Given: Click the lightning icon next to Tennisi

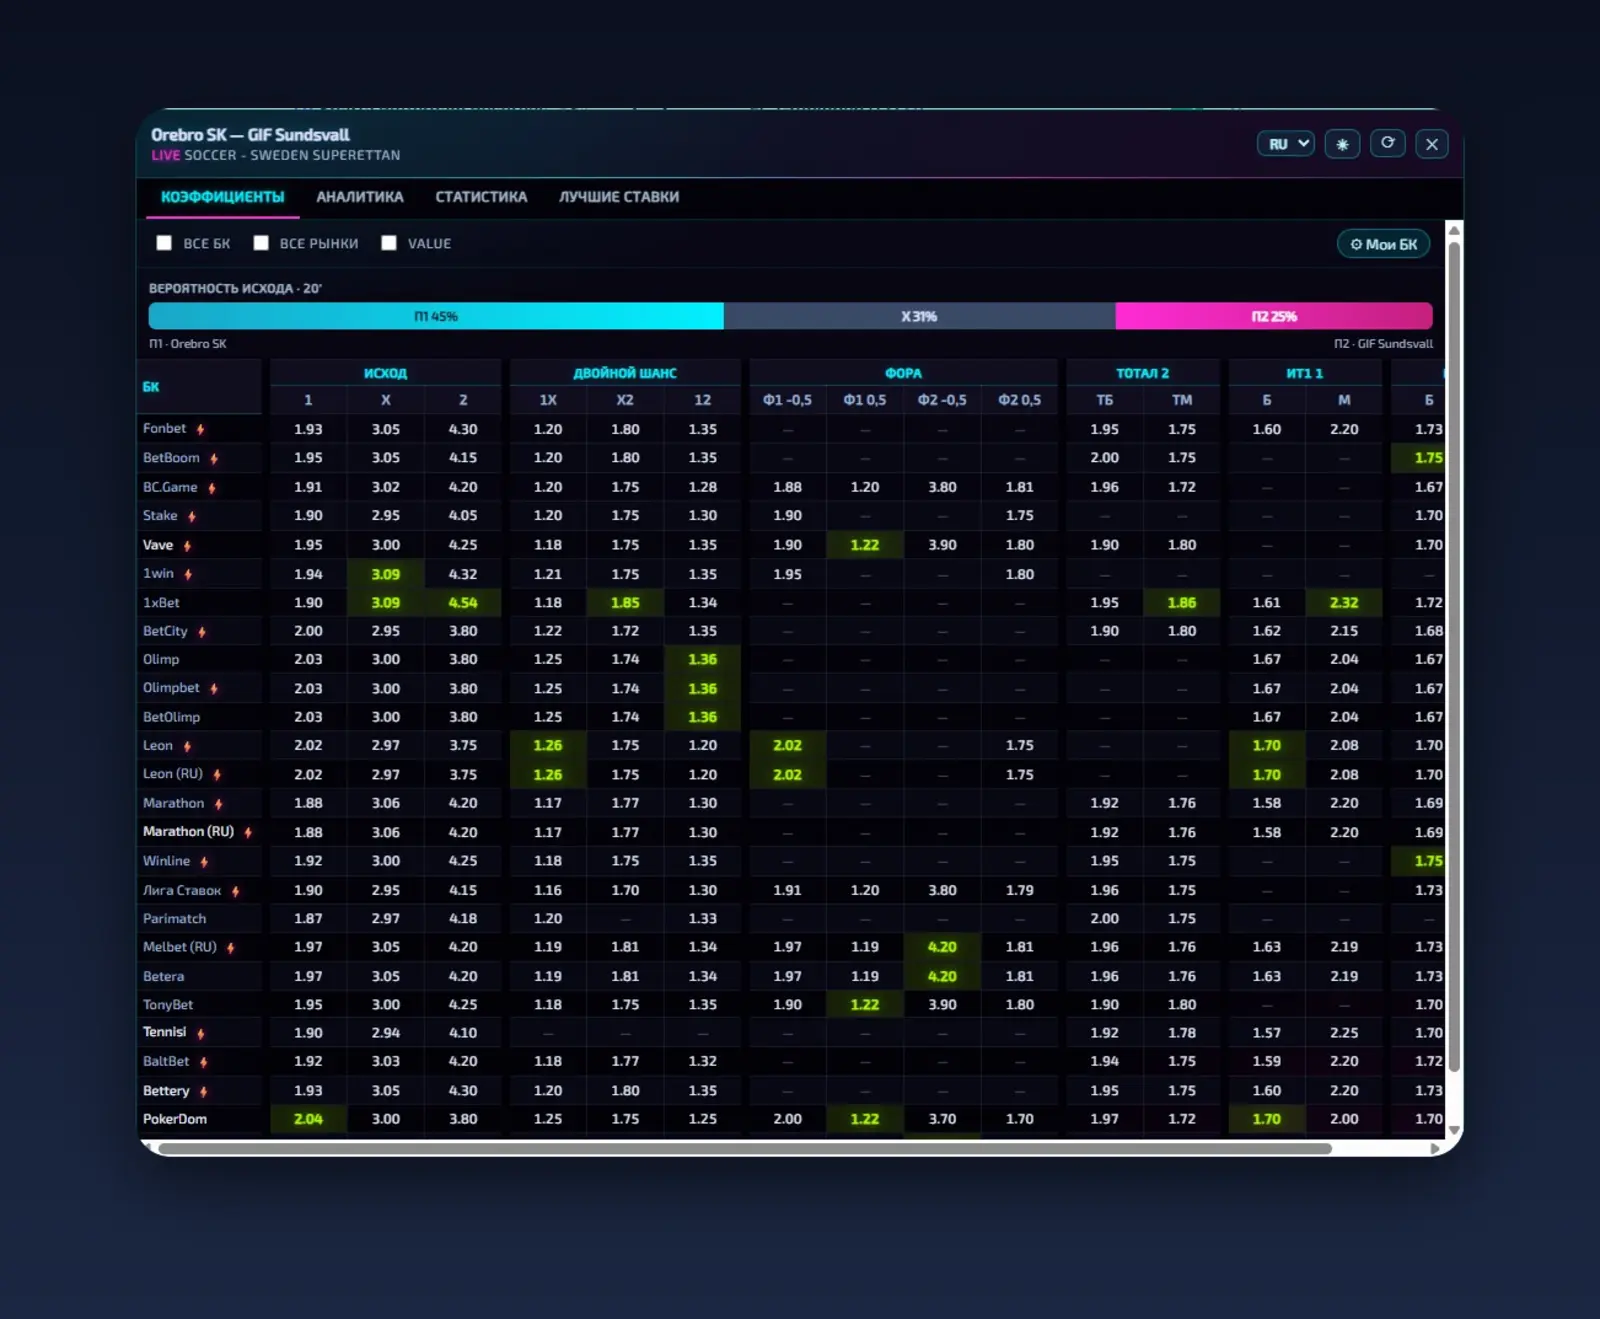Looking at the screenshot, I should point(201,1033).
